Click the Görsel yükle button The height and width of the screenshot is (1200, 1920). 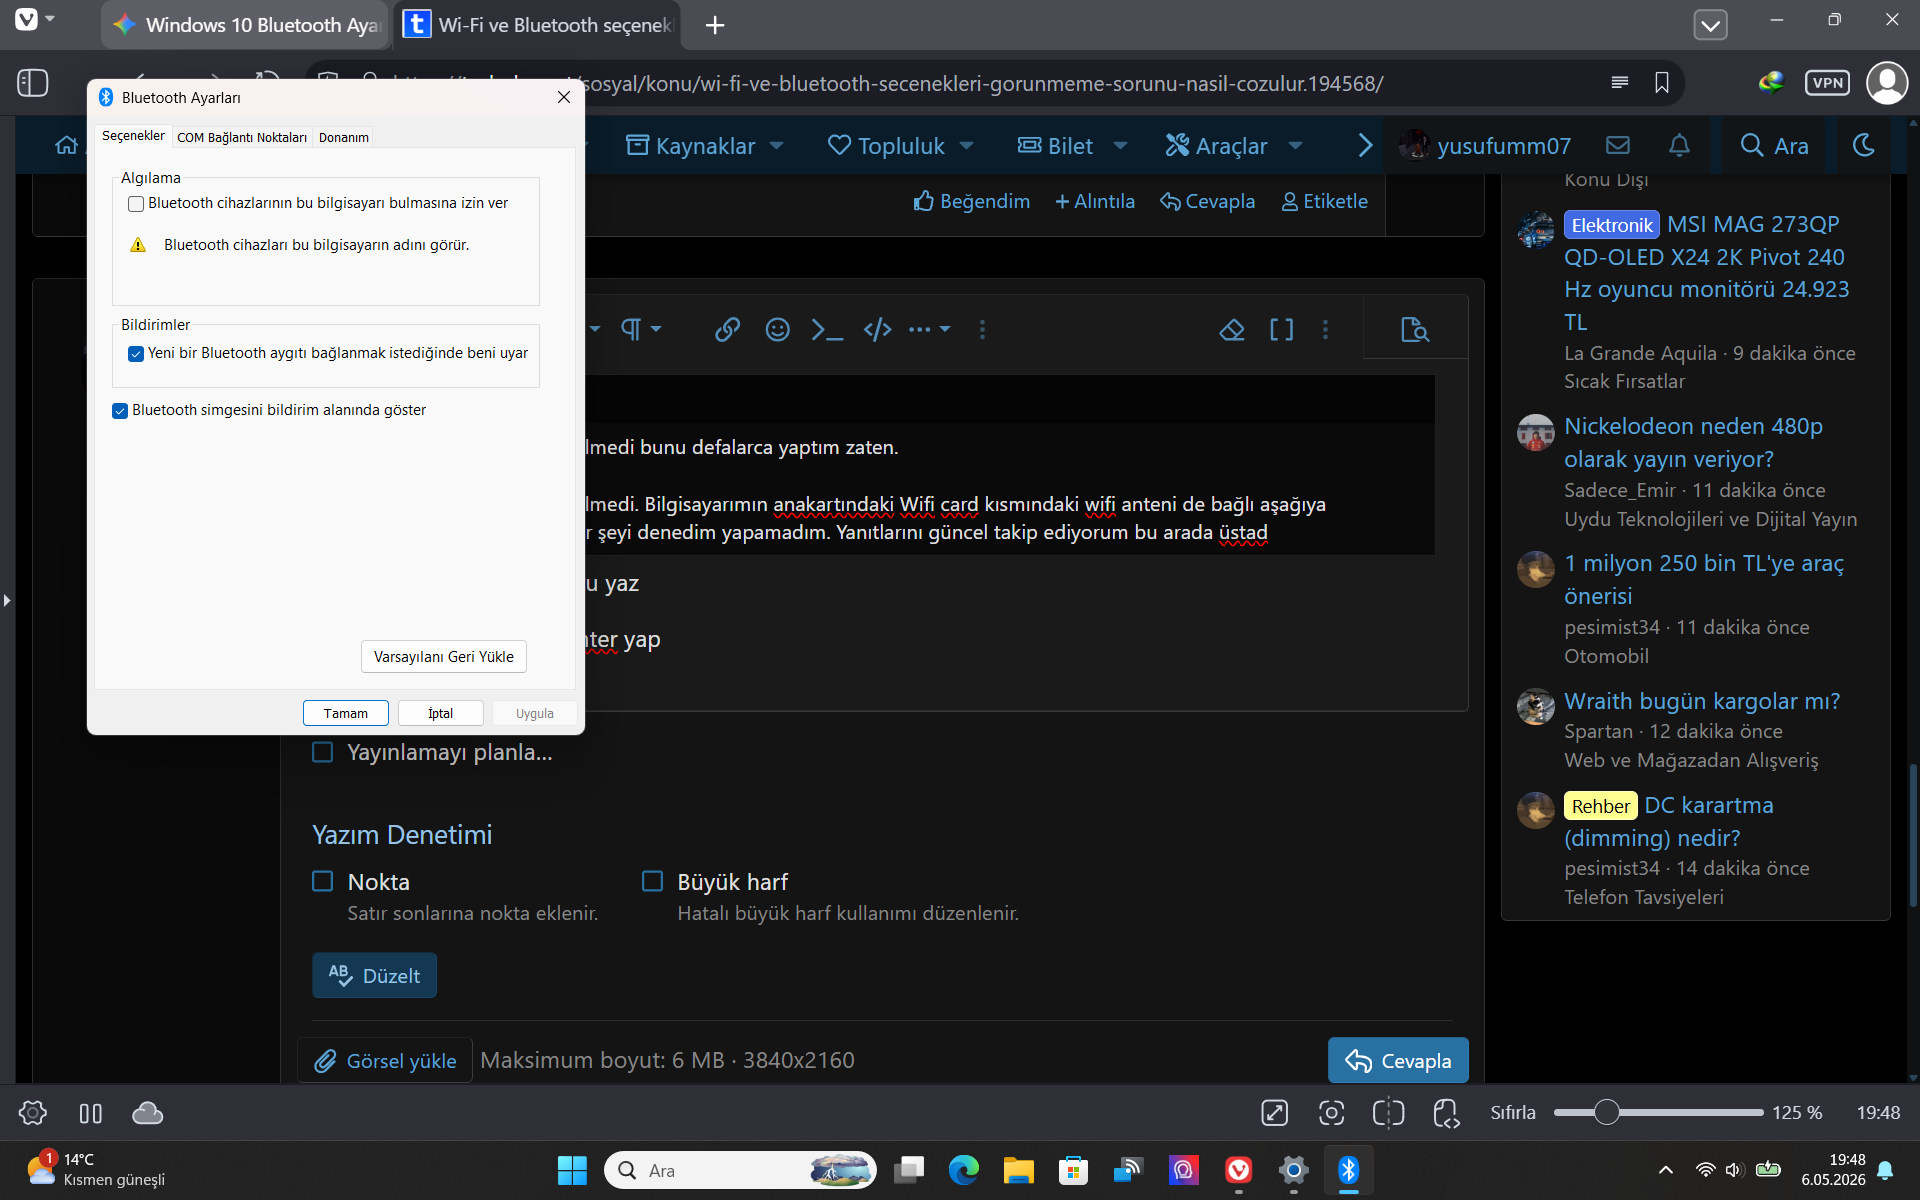[385, 1061]
